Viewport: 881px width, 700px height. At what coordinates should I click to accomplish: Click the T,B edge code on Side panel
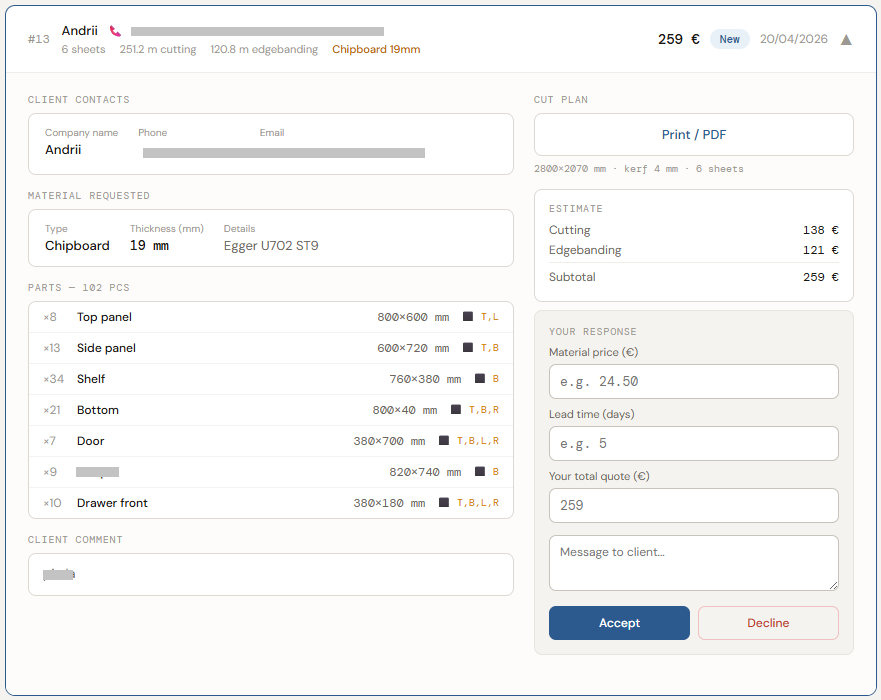point(489,348)
